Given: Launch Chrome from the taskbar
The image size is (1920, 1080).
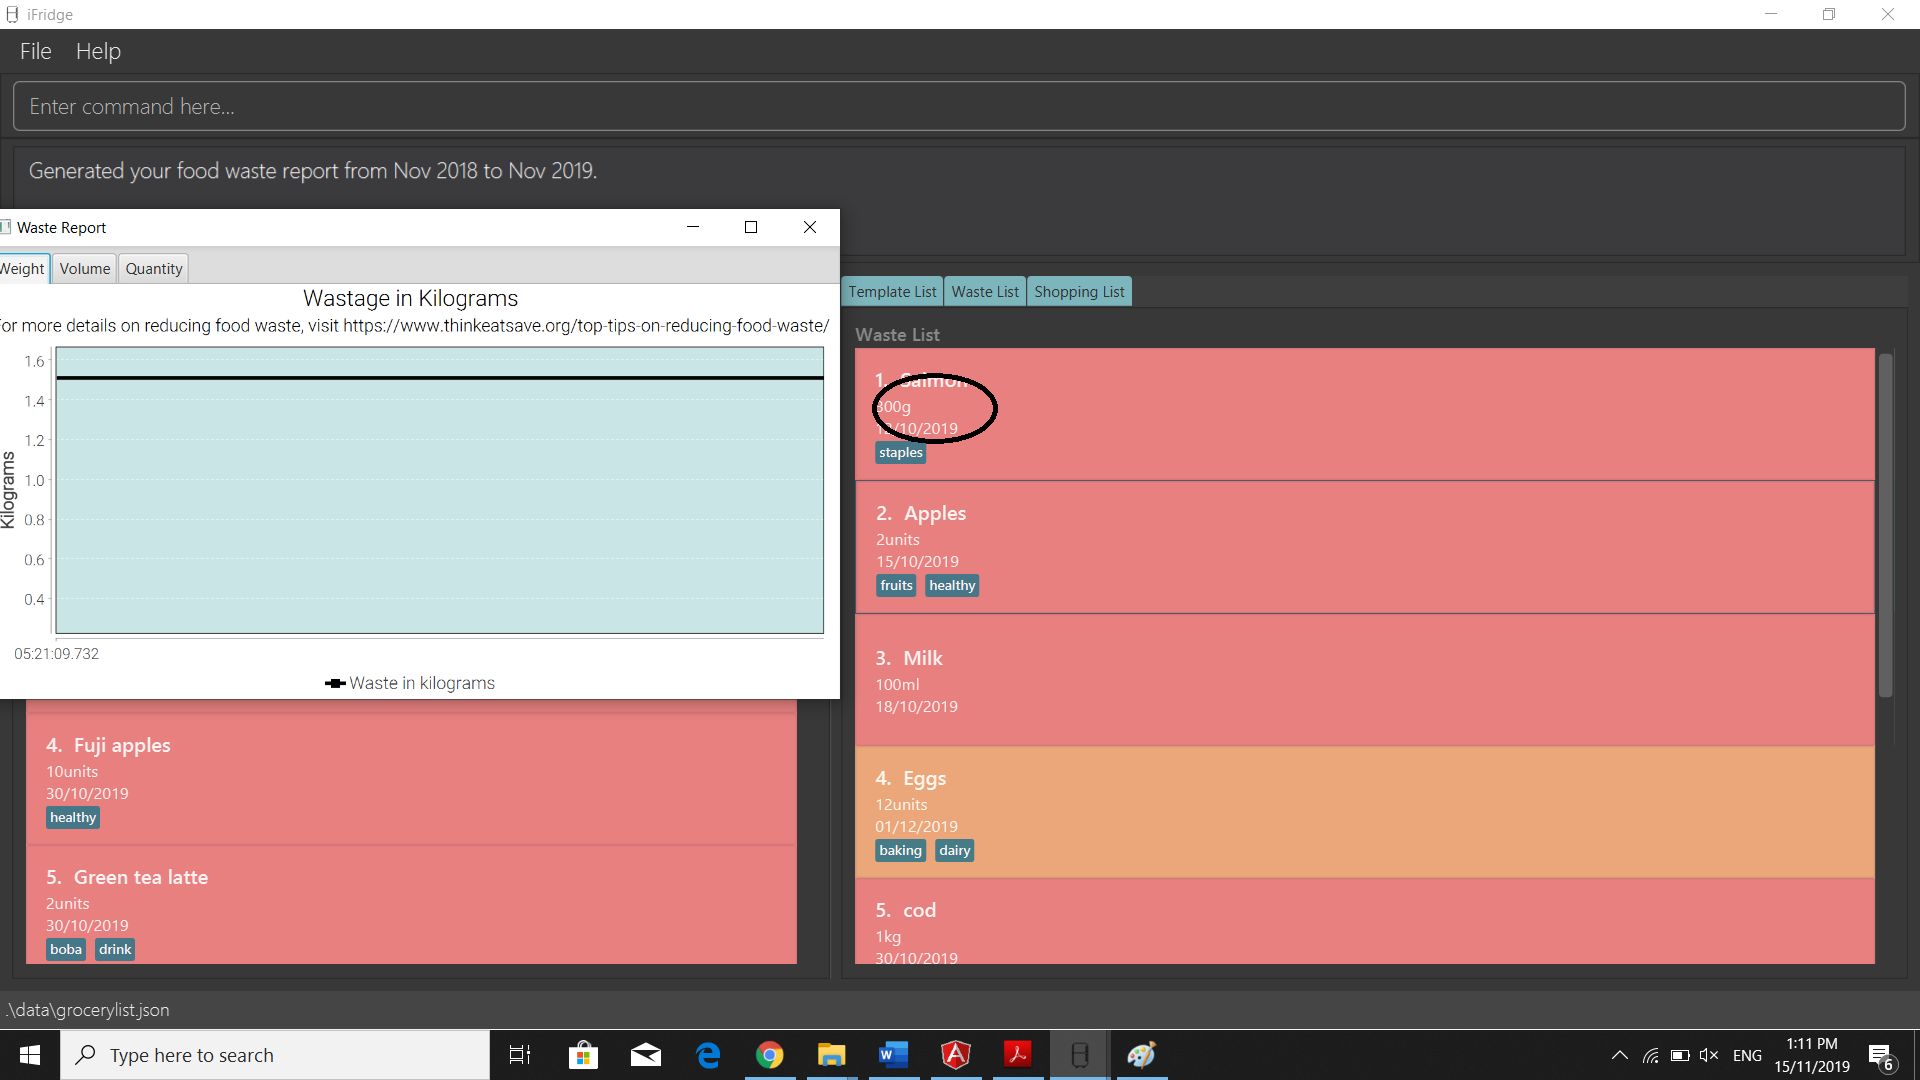Looking at the screenshot, I should (769, 1055).
